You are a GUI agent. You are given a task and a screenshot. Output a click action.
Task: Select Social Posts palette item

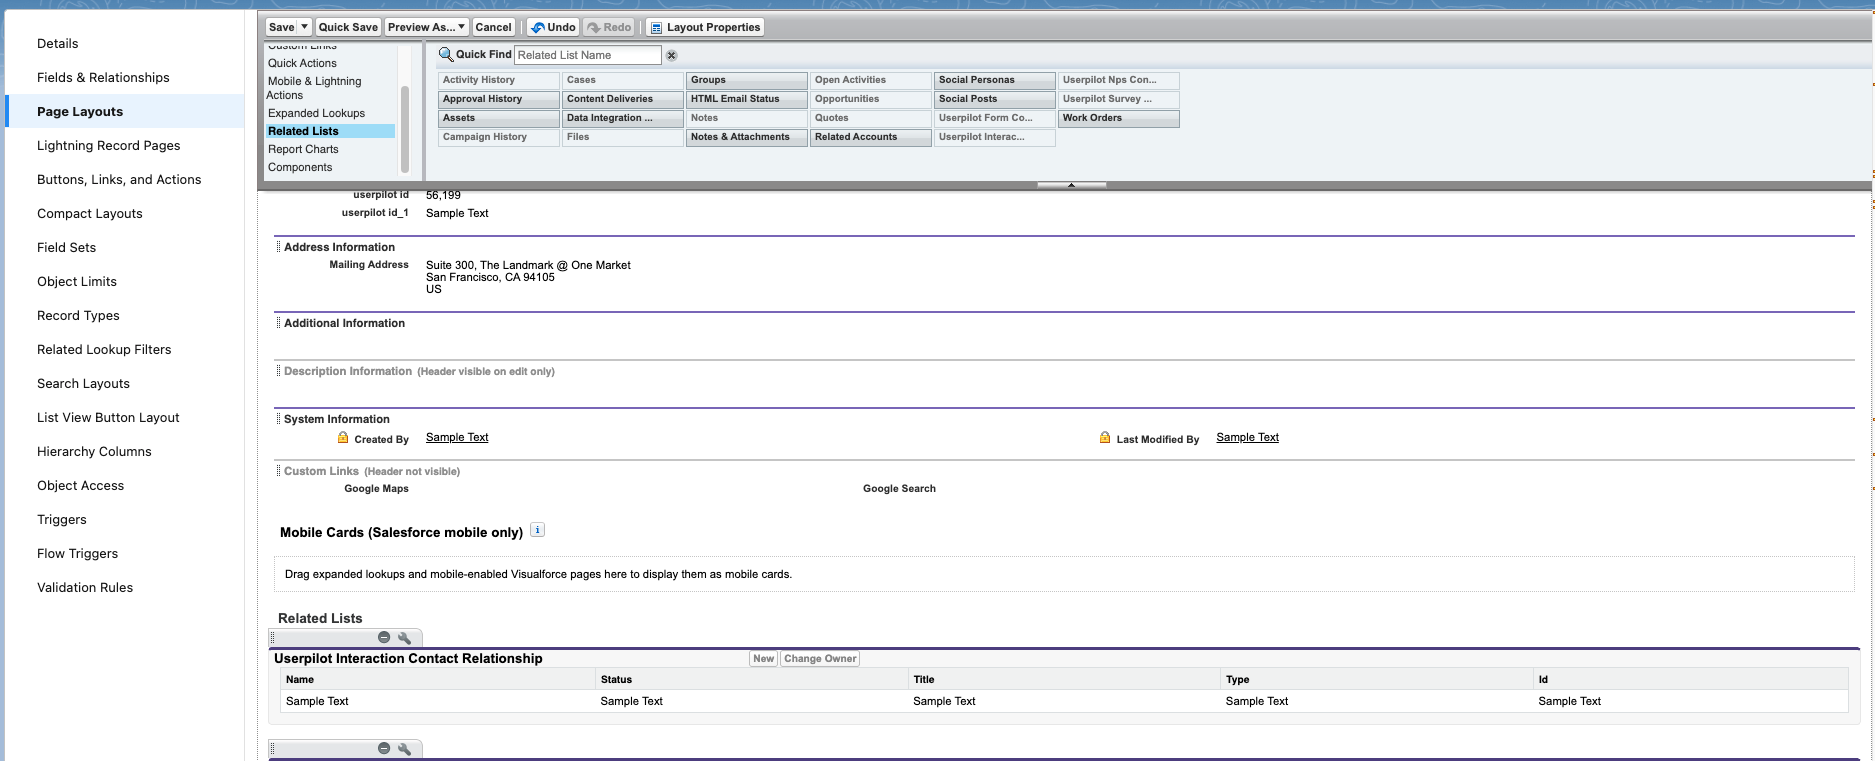(995, 99)
